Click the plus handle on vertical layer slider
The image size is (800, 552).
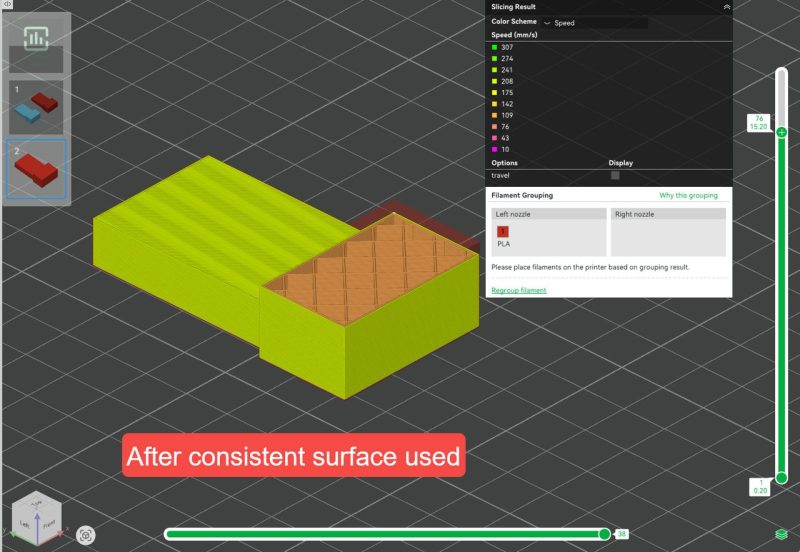point(781,132)
